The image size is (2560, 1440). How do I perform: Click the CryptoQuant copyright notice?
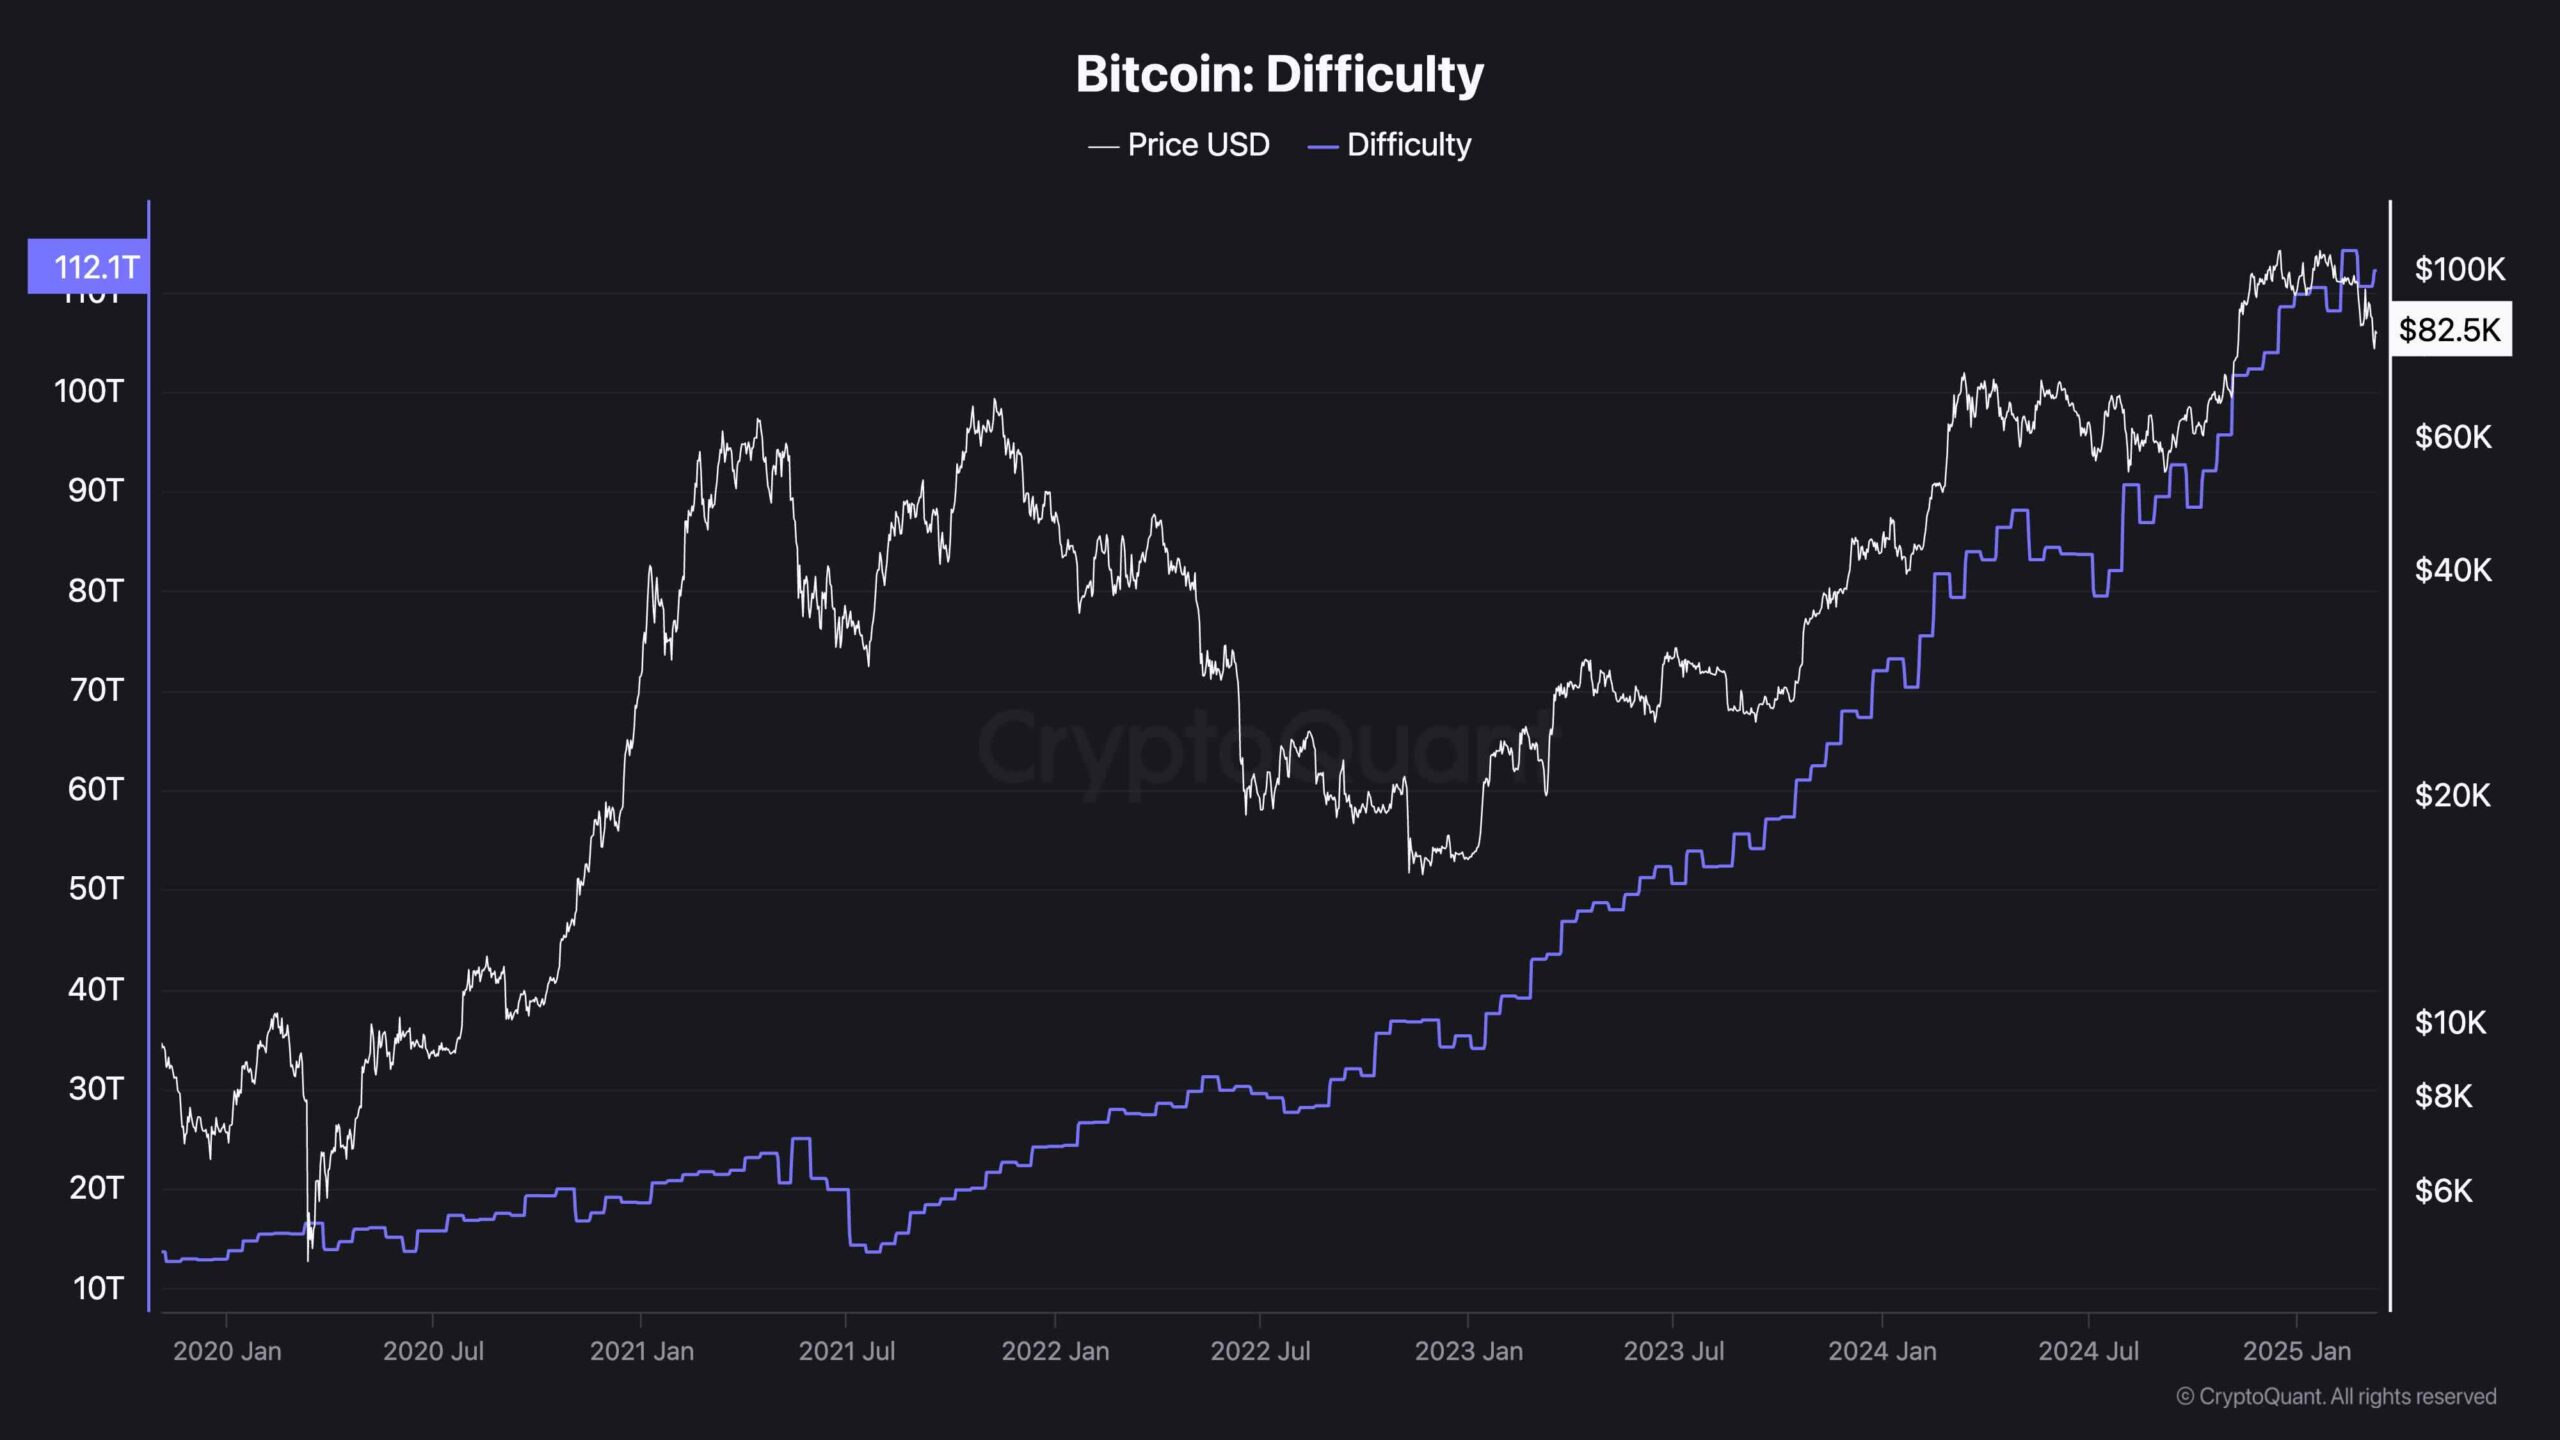(x=2336, y=1397)
